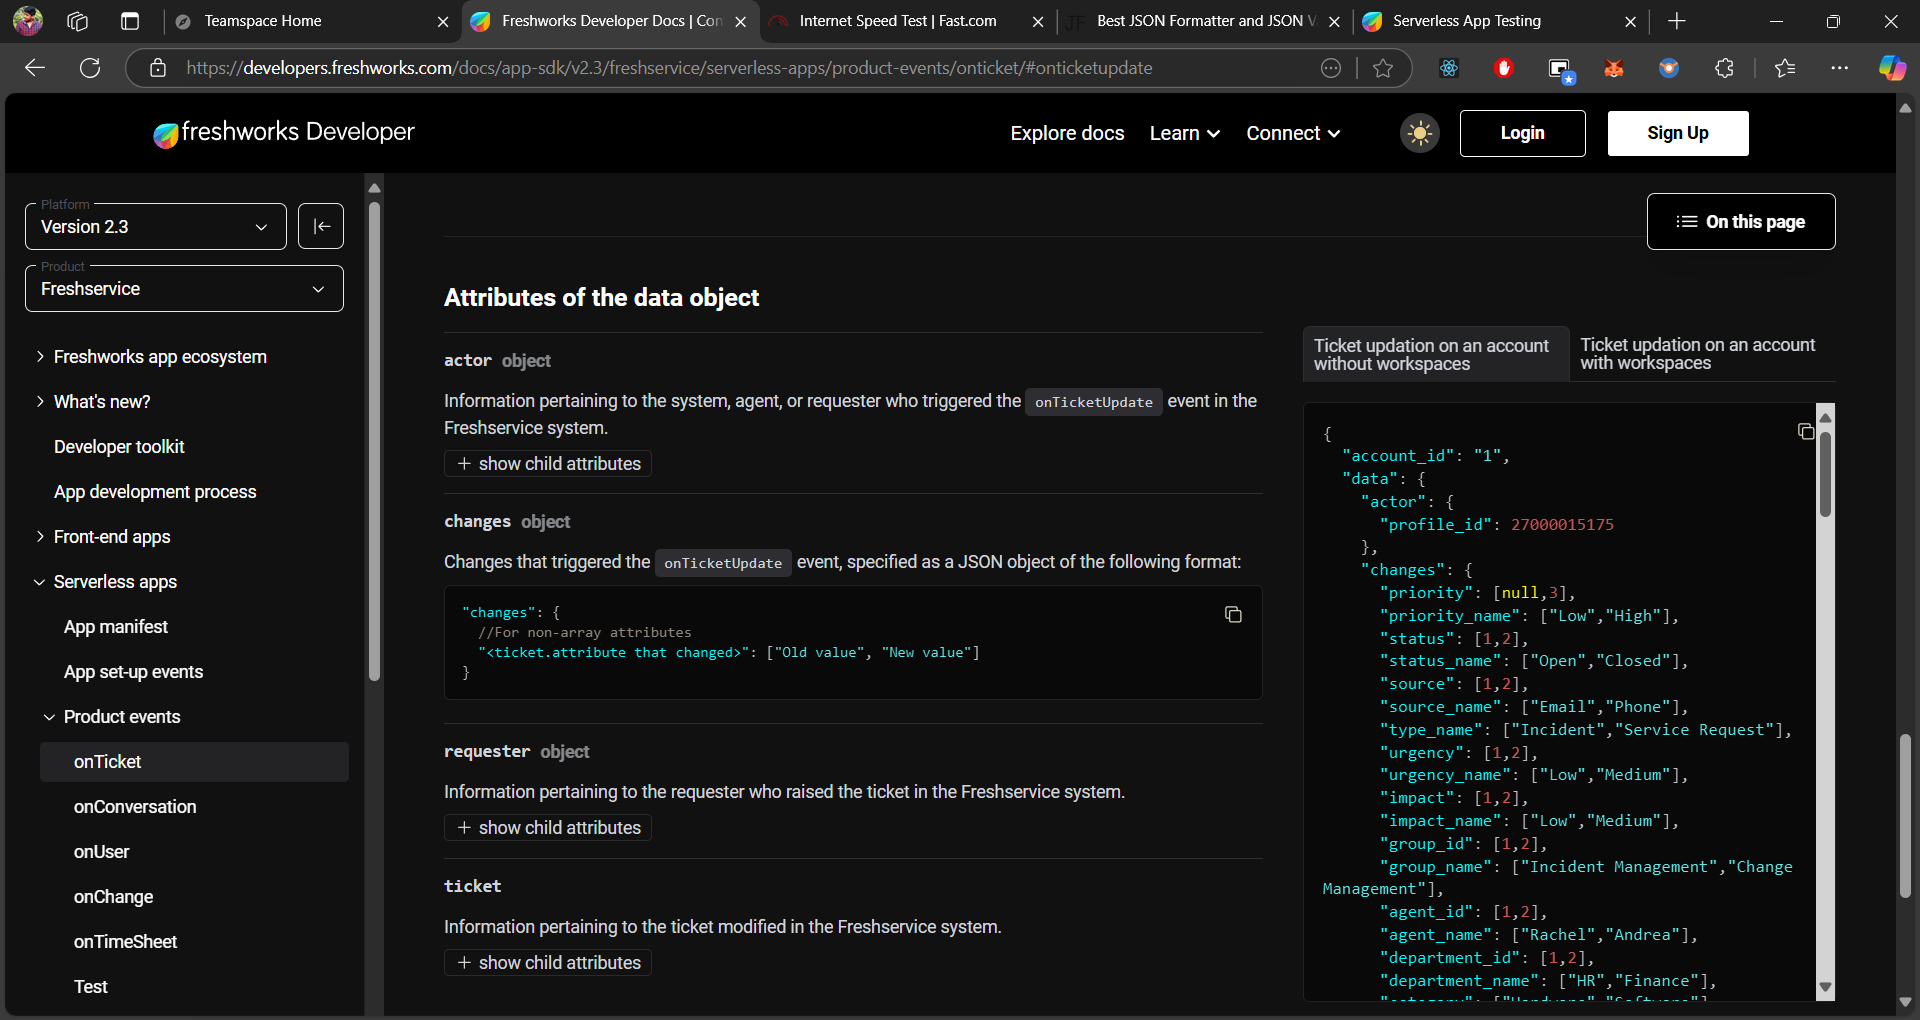Click the main page scrollbar thumb

pos(1905,816)
